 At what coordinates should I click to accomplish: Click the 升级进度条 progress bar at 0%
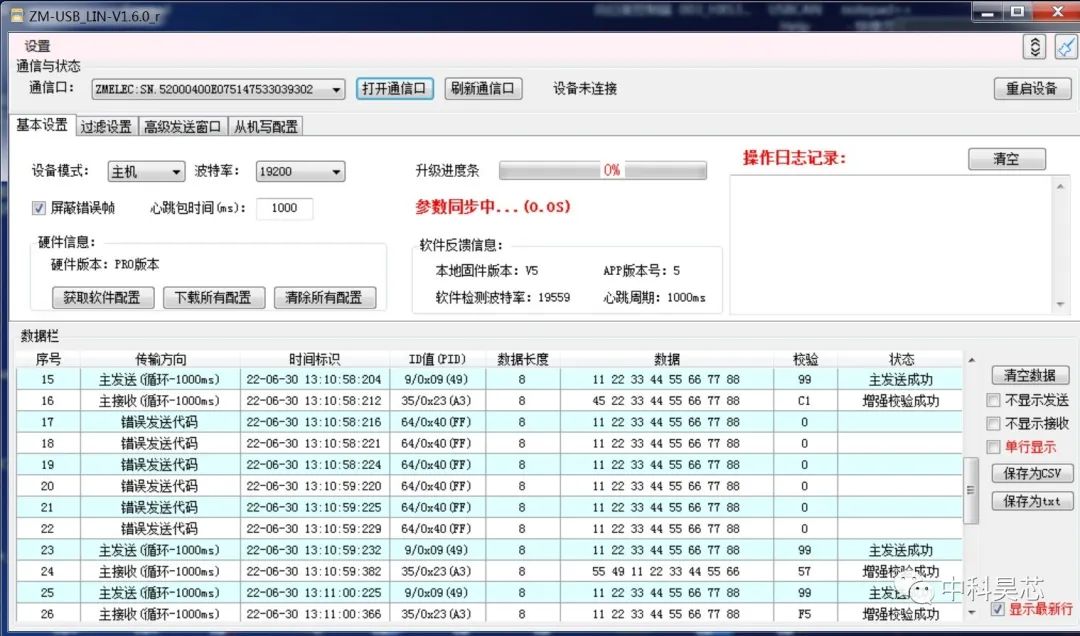[x=603, y=169]
